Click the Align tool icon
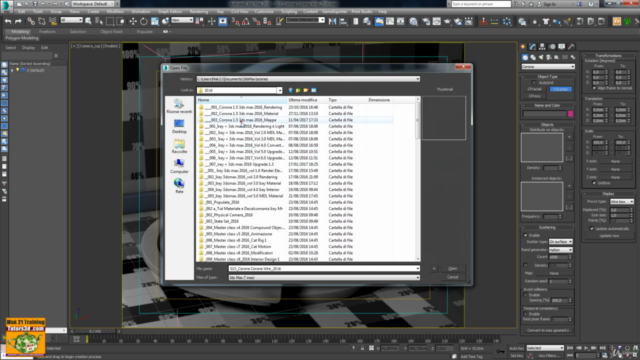The height and width of the screenshot is (360, 640). 343,21
